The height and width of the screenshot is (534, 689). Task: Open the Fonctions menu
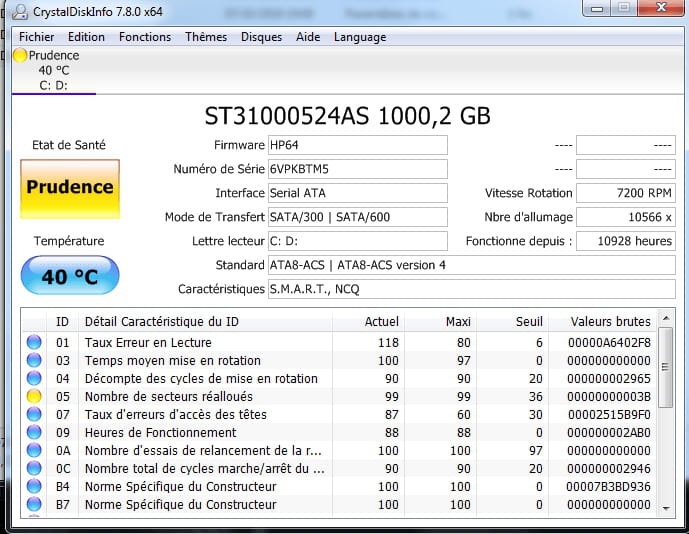pyautogui.click(x=145, y=37)
